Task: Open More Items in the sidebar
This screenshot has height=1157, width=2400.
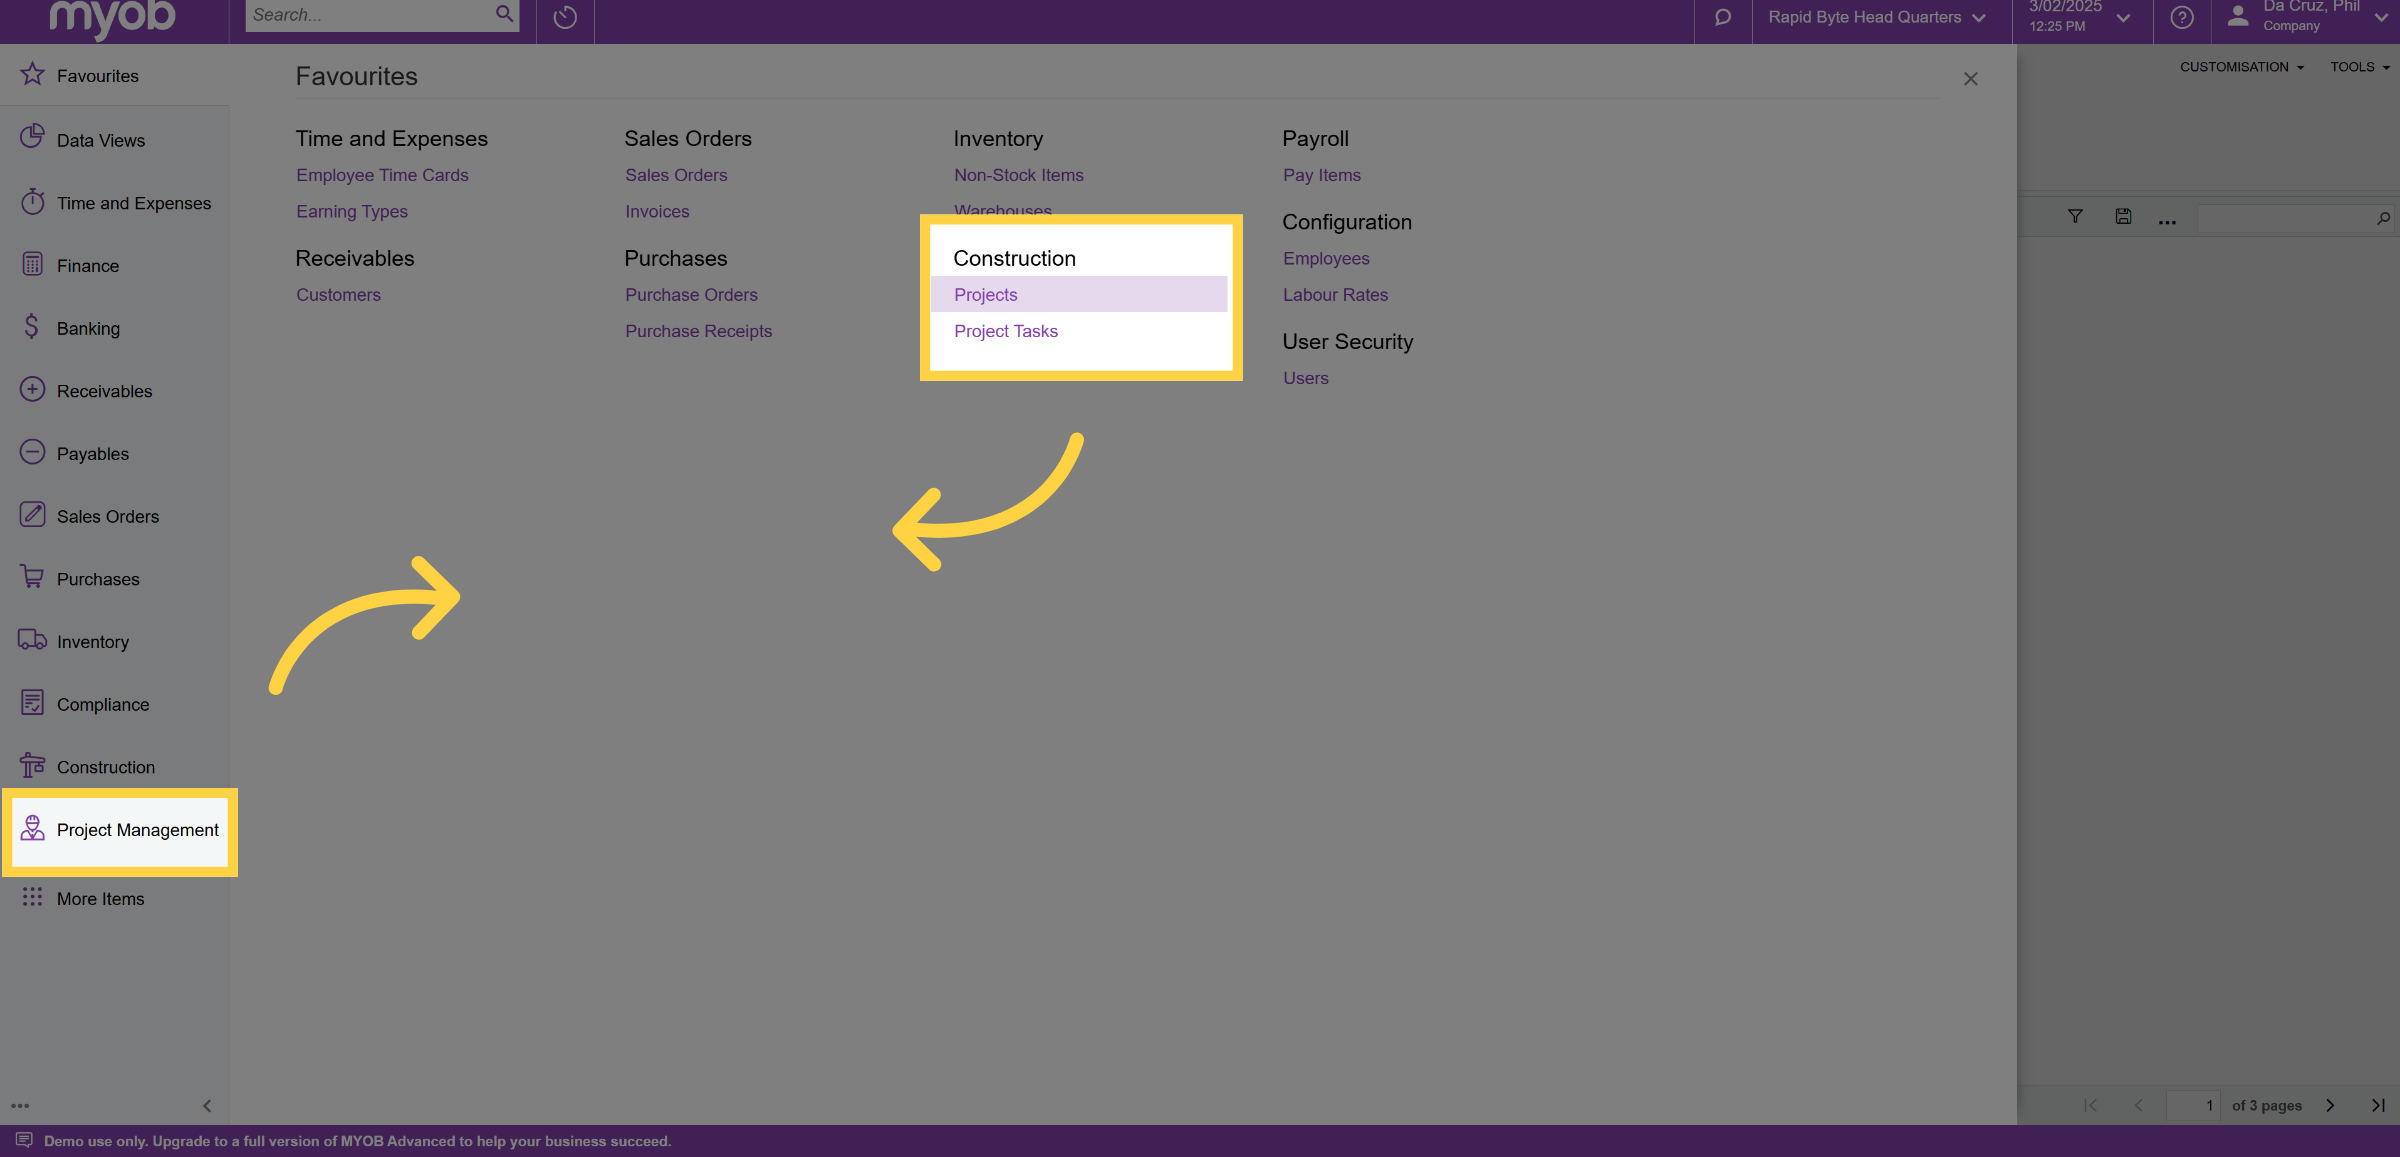Action: point(100,898)
